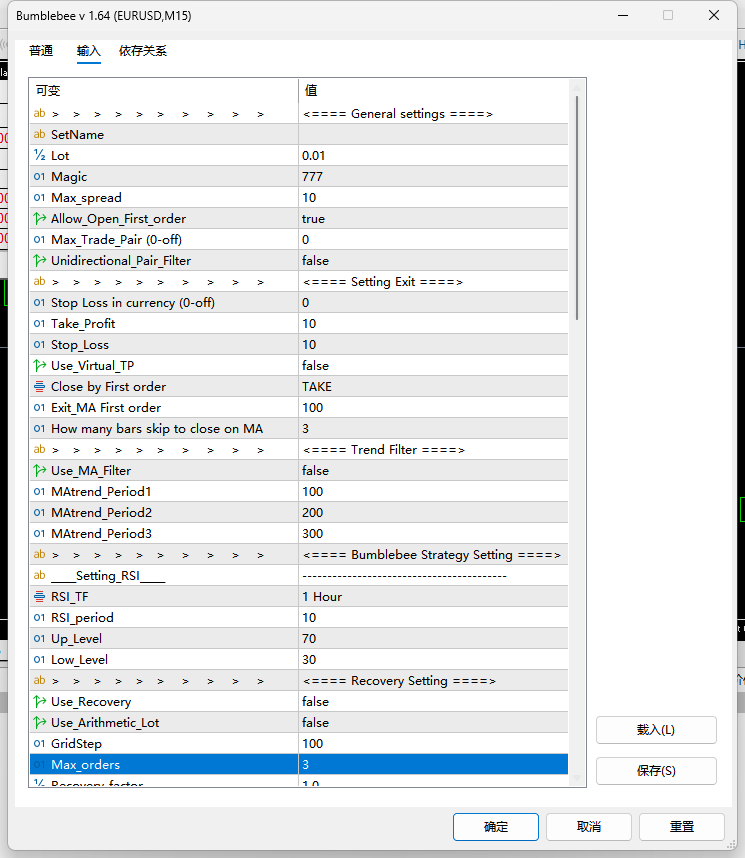
Task: Click the integer icon beside Max_Trade_Pair
Action: (x=39, y=240)
